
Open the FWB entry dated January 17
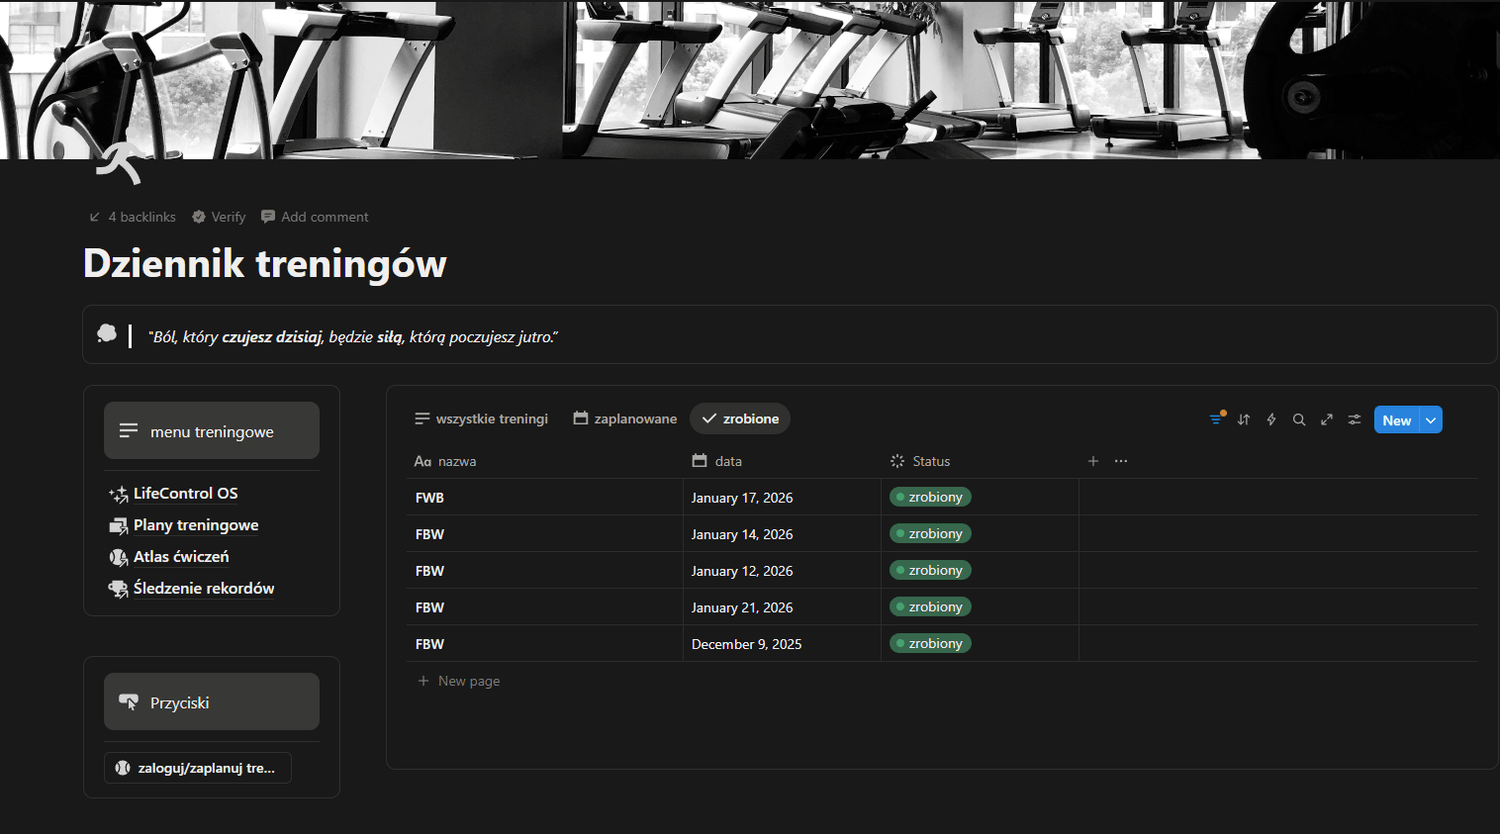430,497
